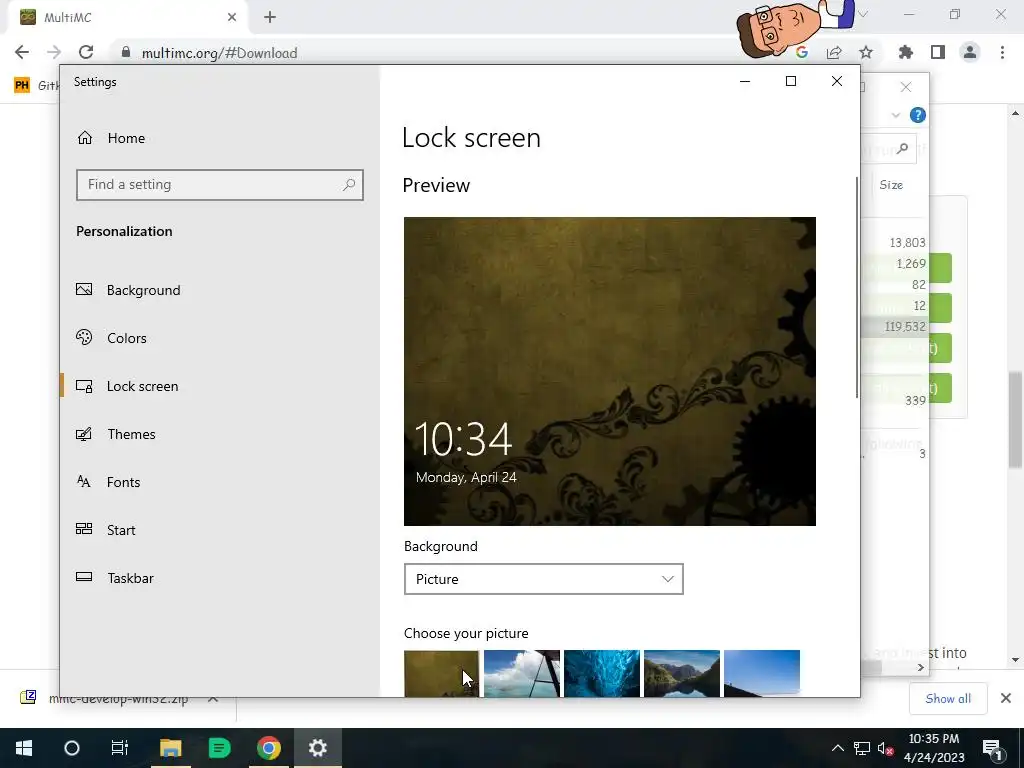Open Task View on taskbar
This screenshot has width=1024, height=768.
click(120, 748)
